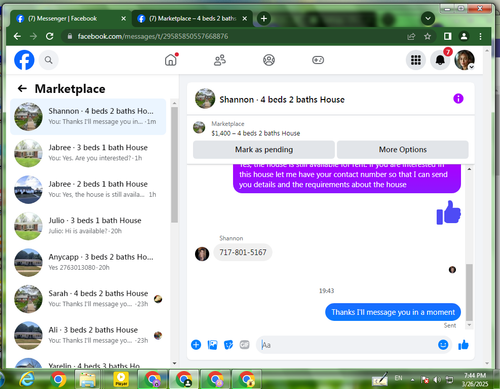500x389 pixels.
Task: Click the chat scroll down arrow
Action: [x=469, y=325]
